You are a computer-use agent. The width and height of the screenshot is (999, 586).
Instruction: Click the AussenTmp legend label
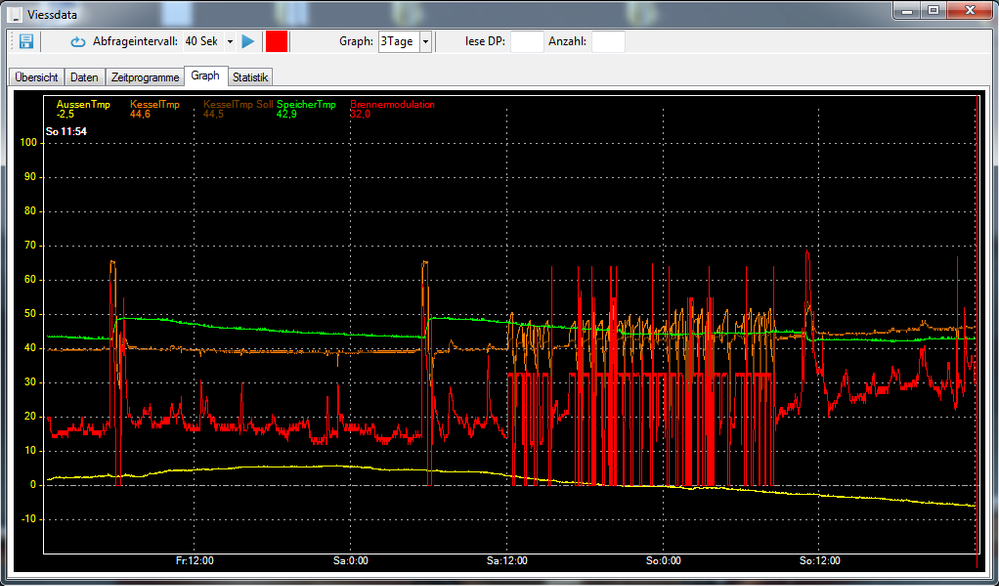83,104
